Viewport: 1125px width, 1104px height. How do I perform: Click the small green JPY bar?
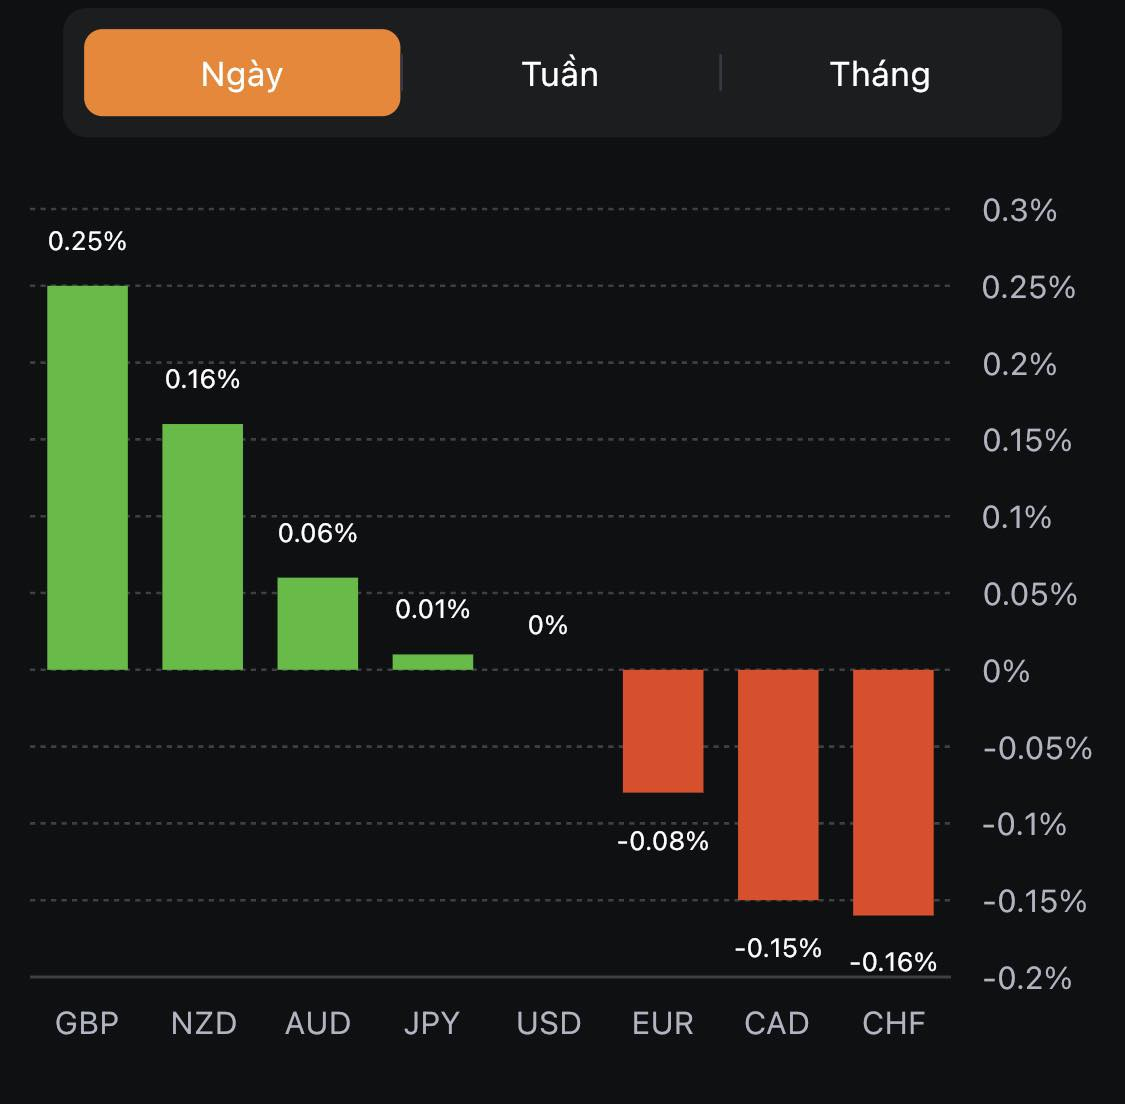tap(433, 662)
